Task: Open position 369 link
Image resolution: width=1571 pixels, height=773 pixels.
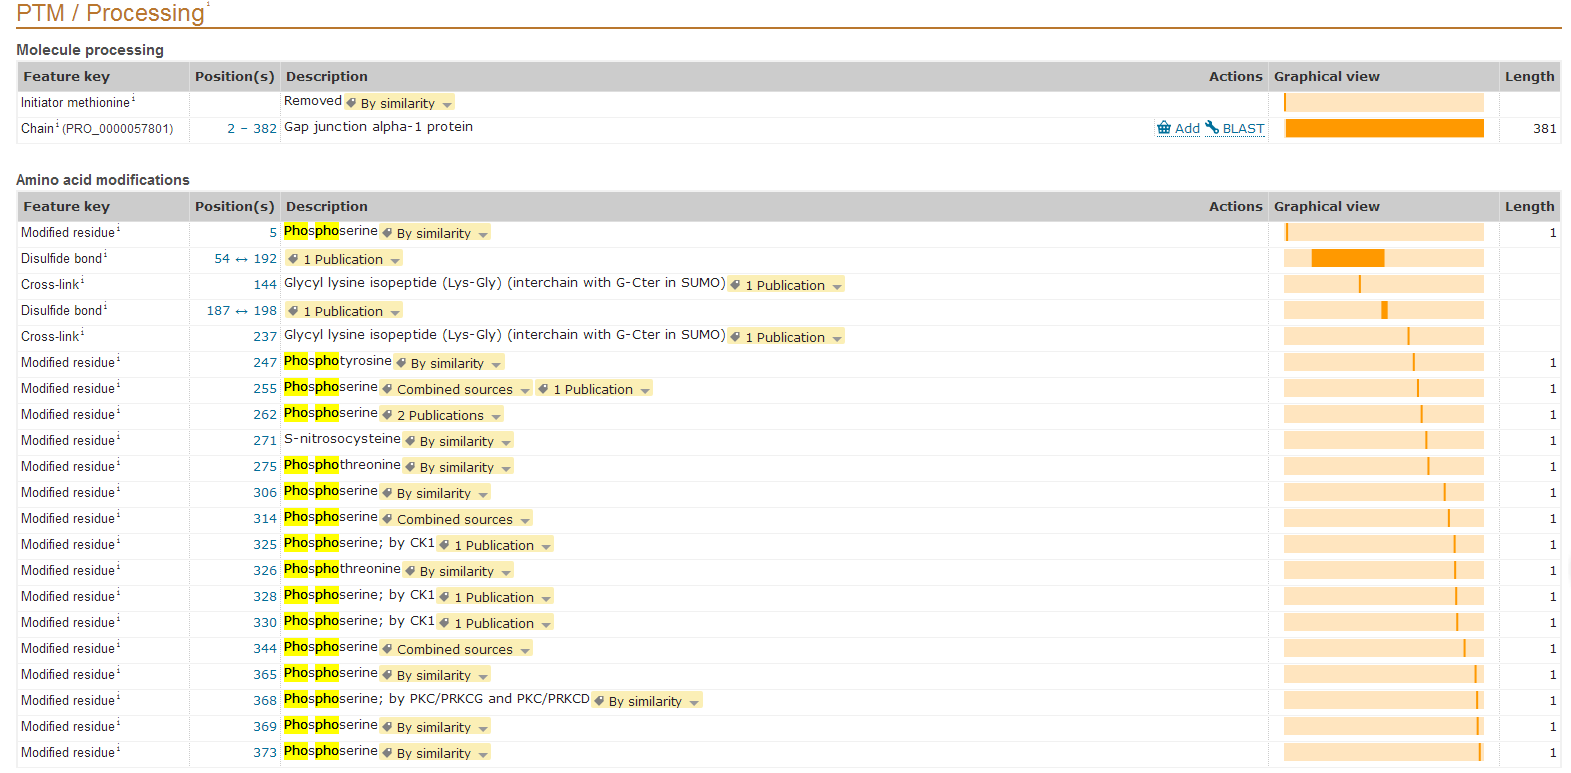Action: point(265,727)
